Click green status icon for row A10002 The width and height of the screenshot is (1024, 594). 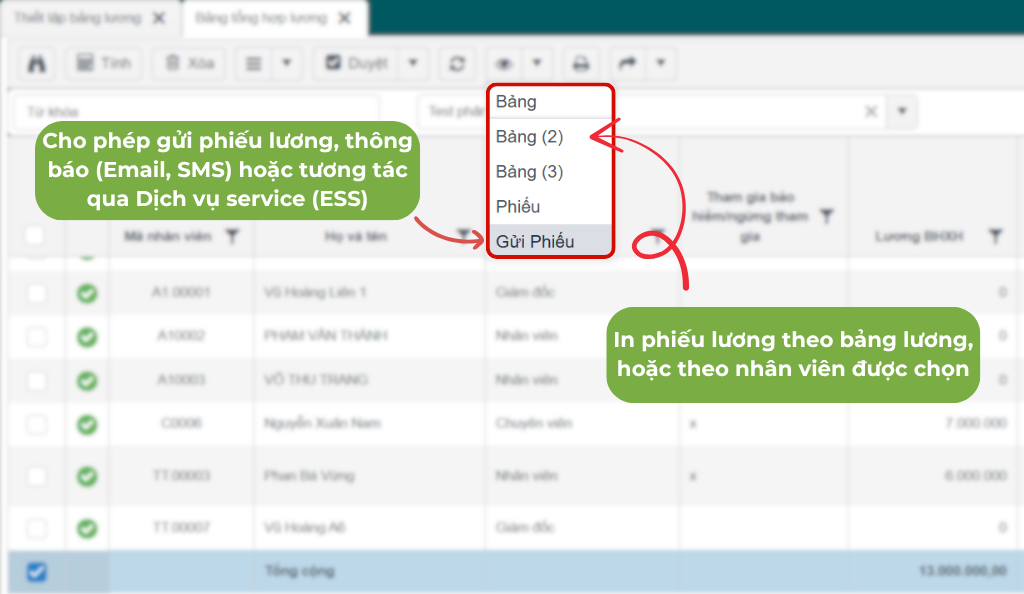click(87, 337)
